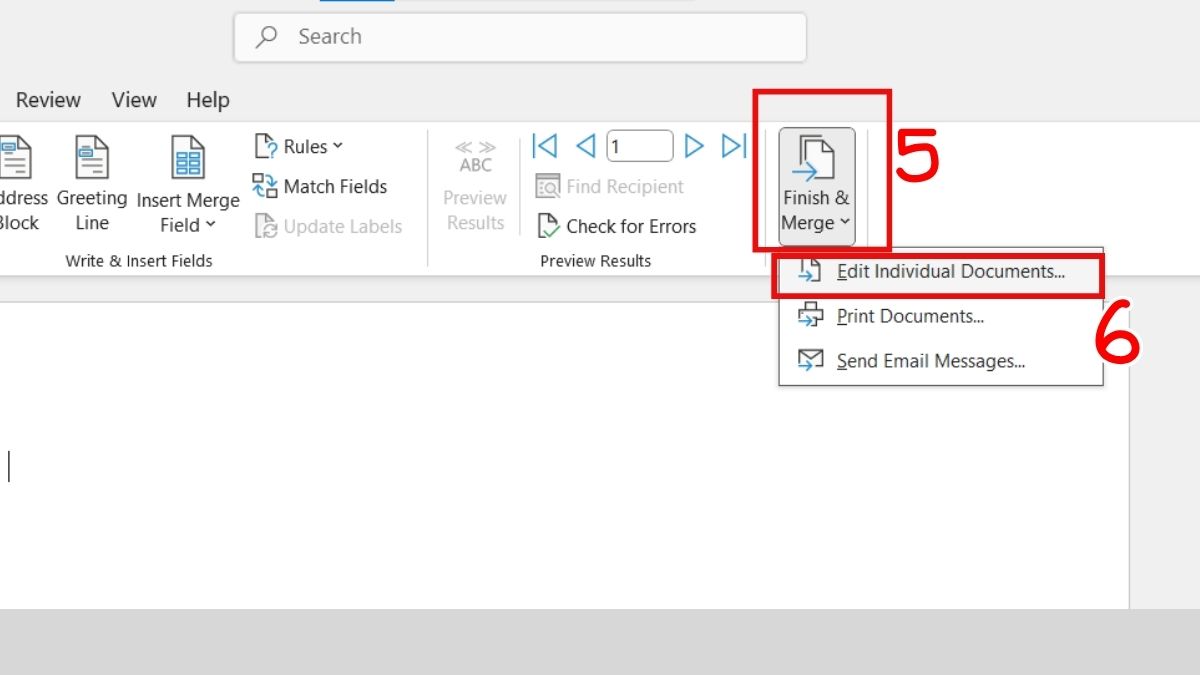Viewport: 1200px width, 675px height.
Task: Click the Greeting Line icon
Action: [92, 157]
